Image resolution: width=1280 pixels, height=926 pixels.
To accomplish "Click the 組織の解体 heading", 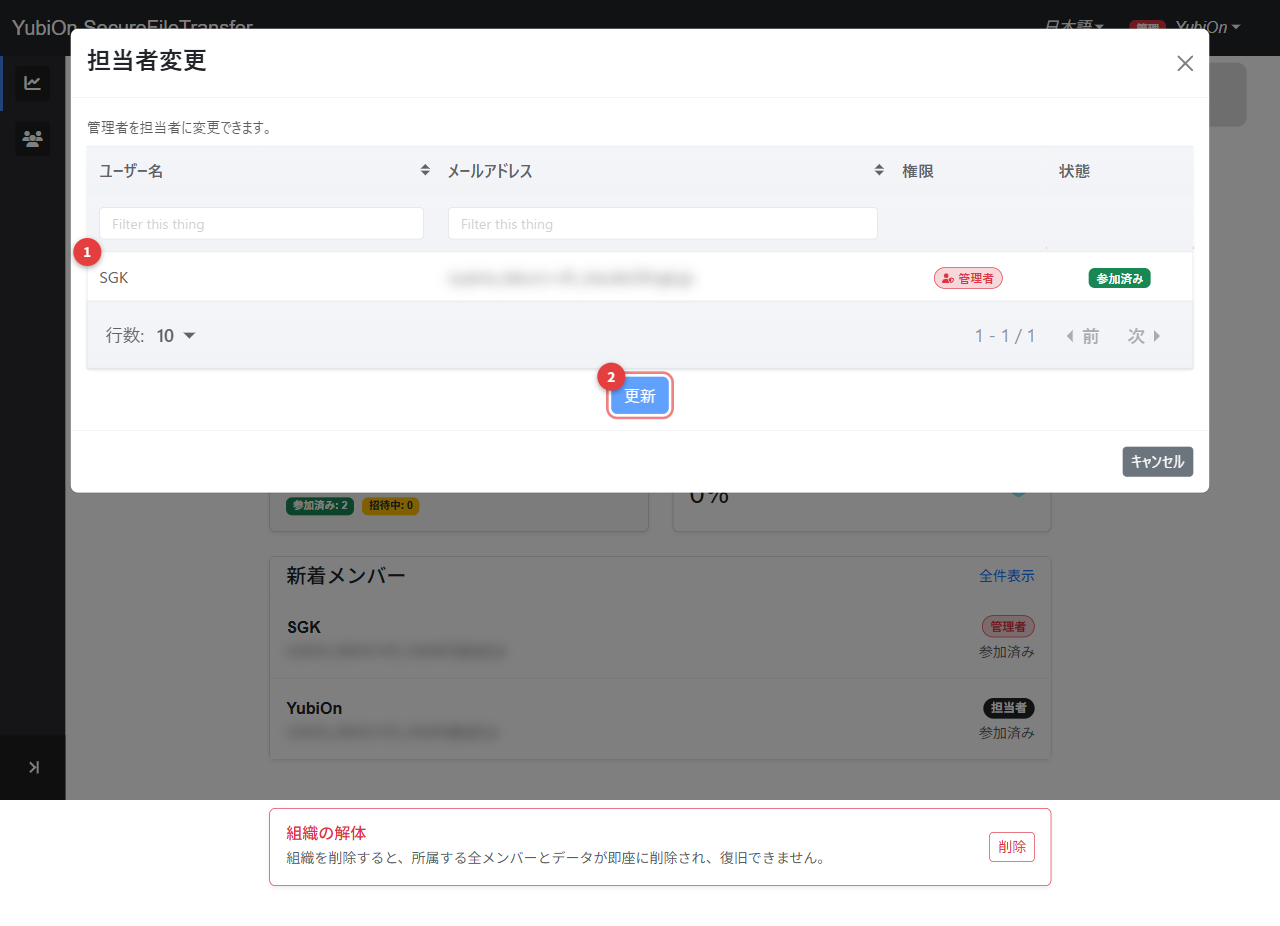I will [327, 832].
